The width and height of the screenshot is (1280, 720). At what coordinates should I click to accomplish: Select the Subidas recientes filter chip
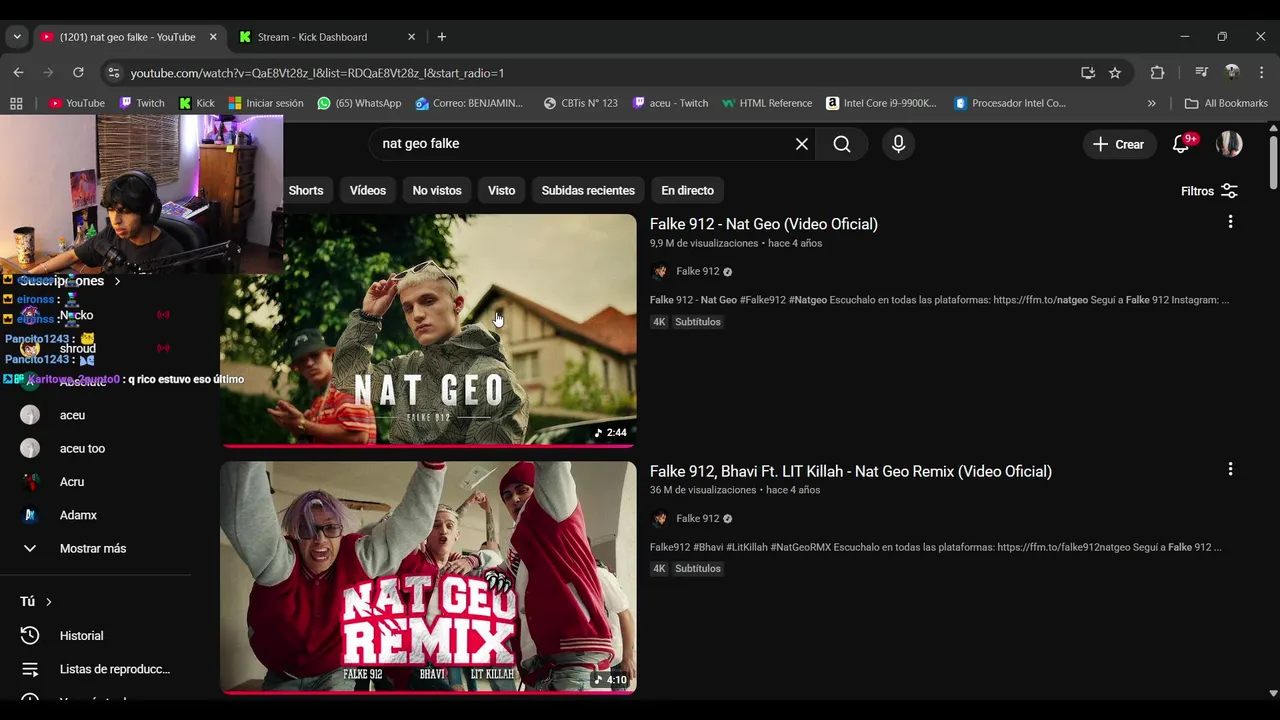pos(588,191)
